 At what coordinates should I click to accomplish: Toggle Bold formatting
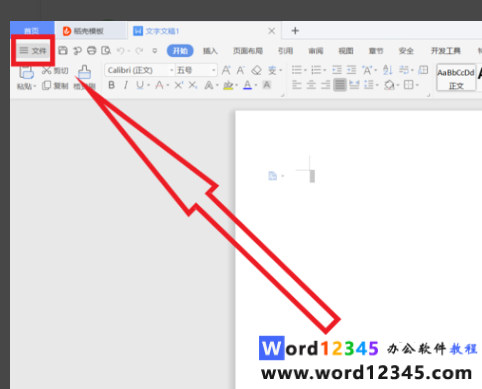point(112,85)
